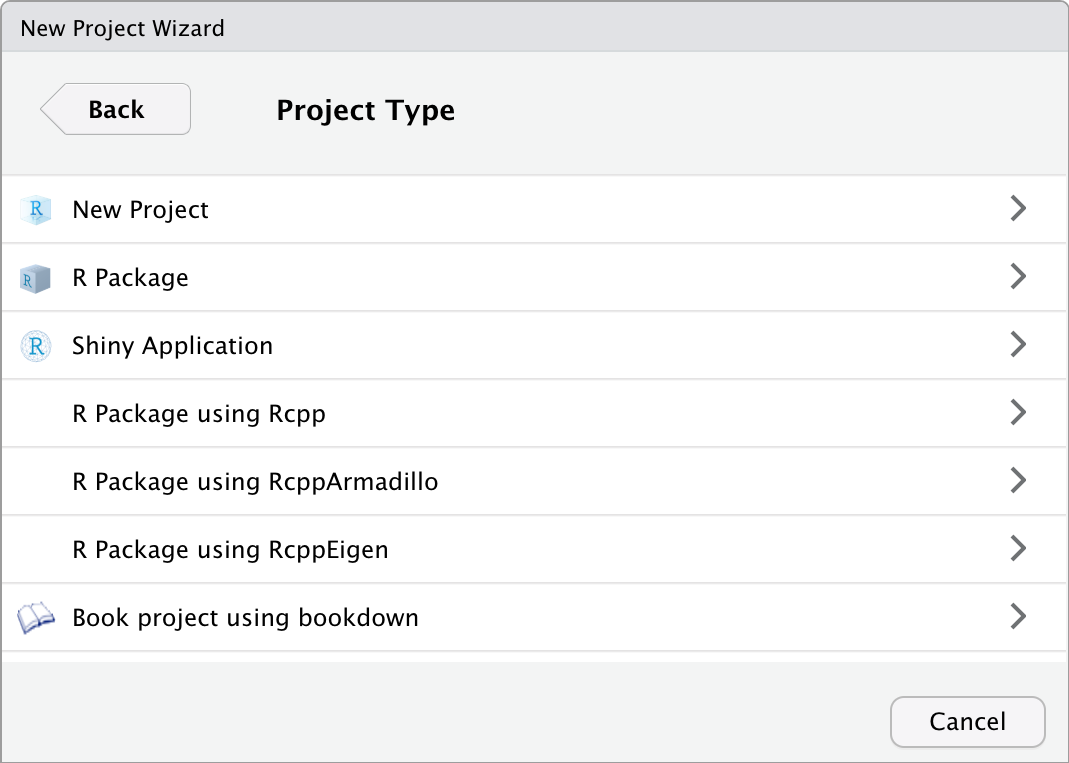Click the Shiny Application R icon

point(36,346)
